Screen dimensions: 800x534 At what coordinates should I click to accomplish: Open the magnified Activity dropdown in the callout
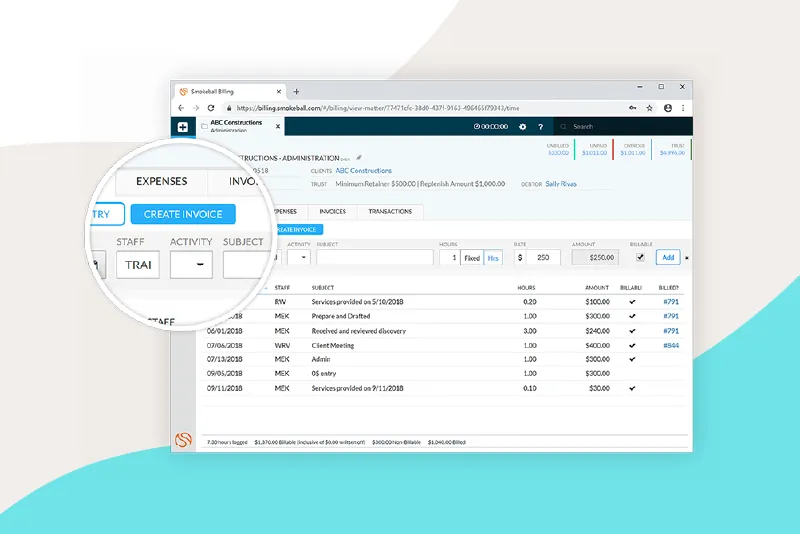[x=191, y=264]
